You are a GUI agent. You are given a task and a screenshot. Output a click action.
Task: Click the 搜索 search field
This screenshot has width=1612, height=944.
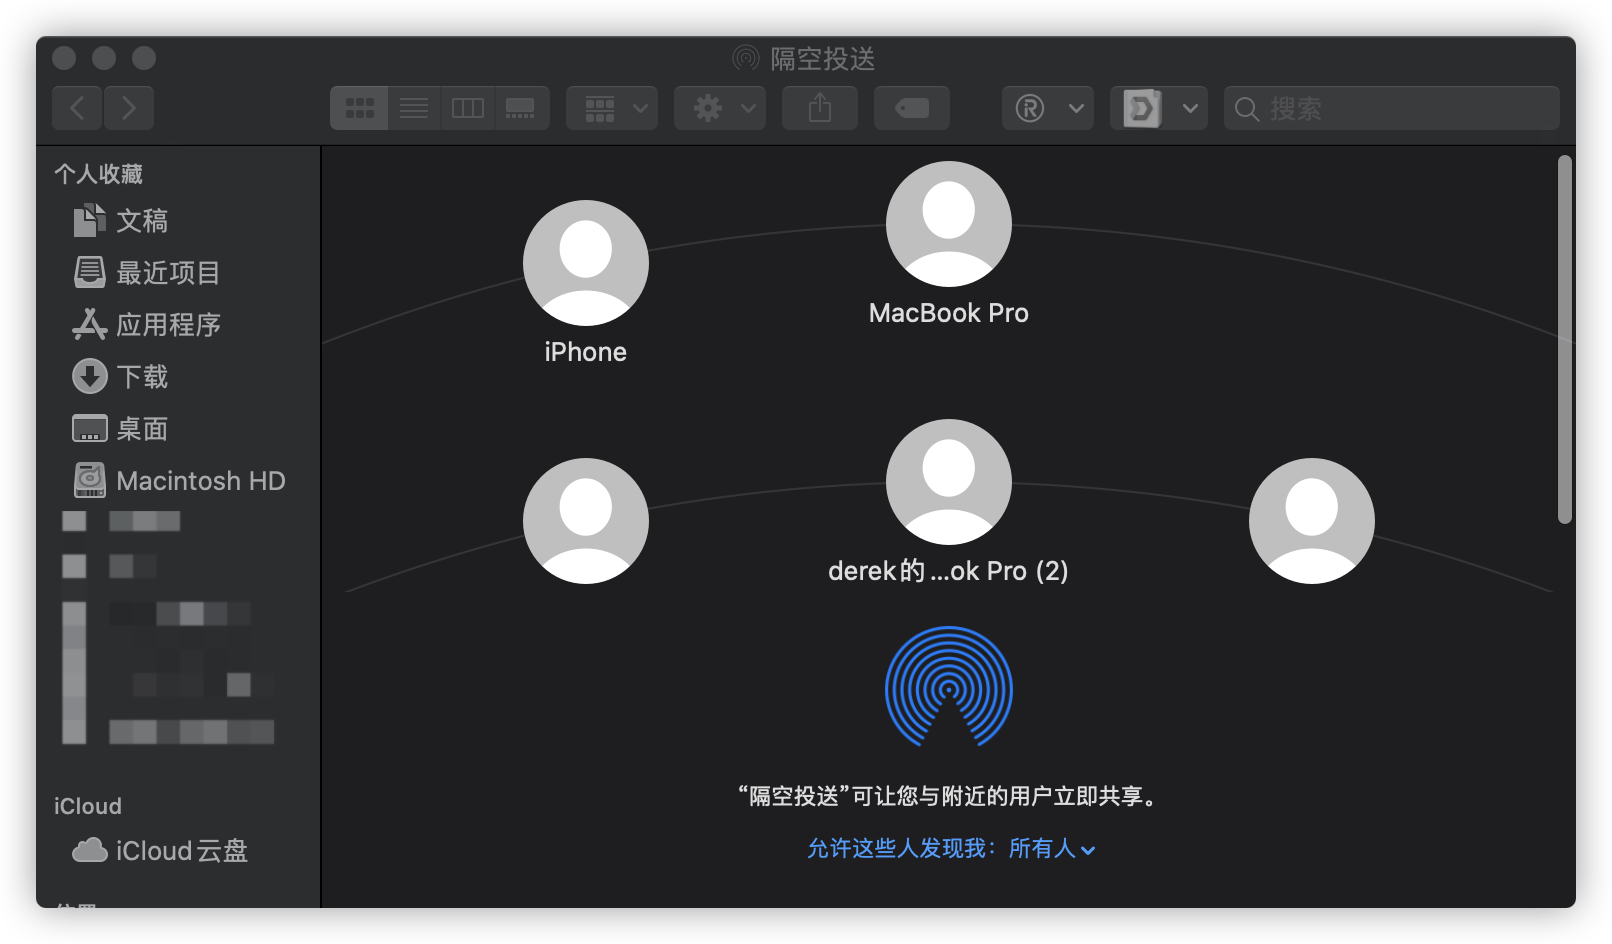click(1390, 108)
